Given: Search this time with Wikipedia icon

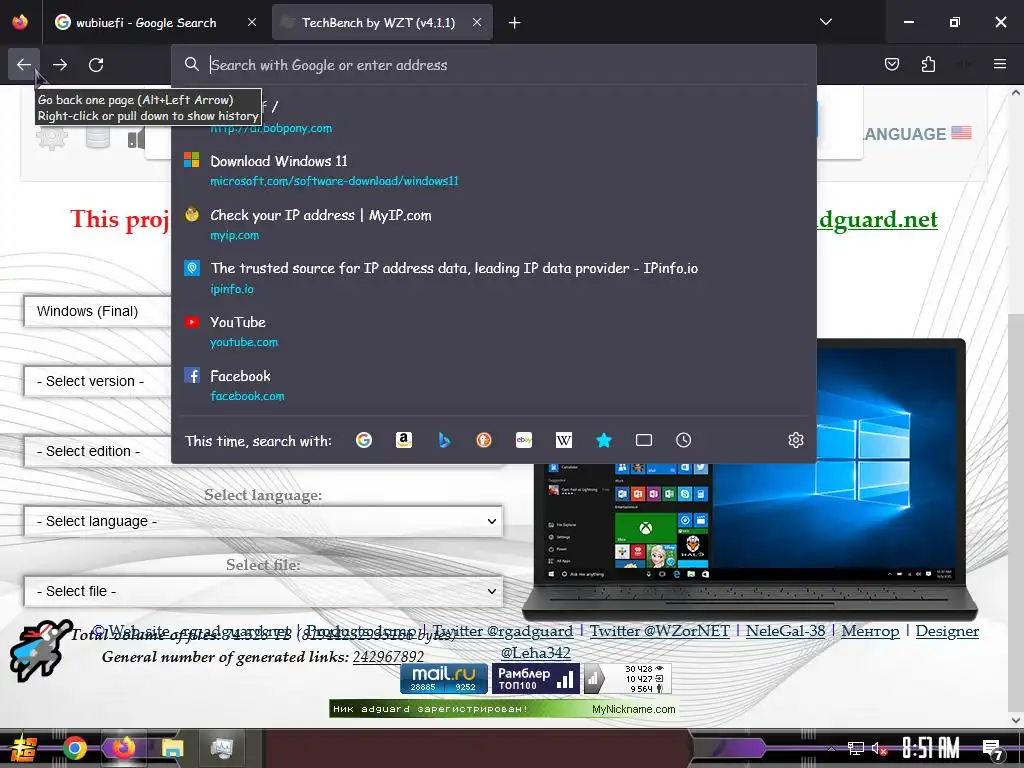Looking at the screenshot, I should click(x=564, y=440).
